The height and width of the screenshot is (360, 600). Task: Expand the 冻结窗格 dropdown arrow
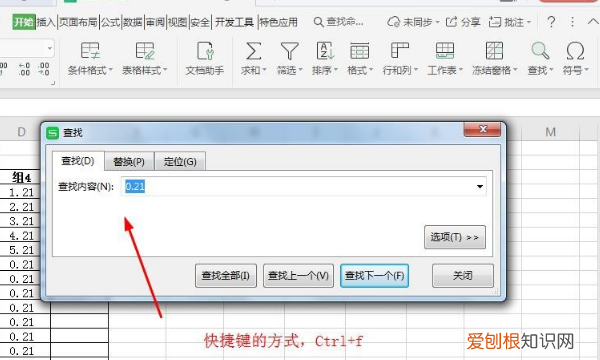coord(515,70)
